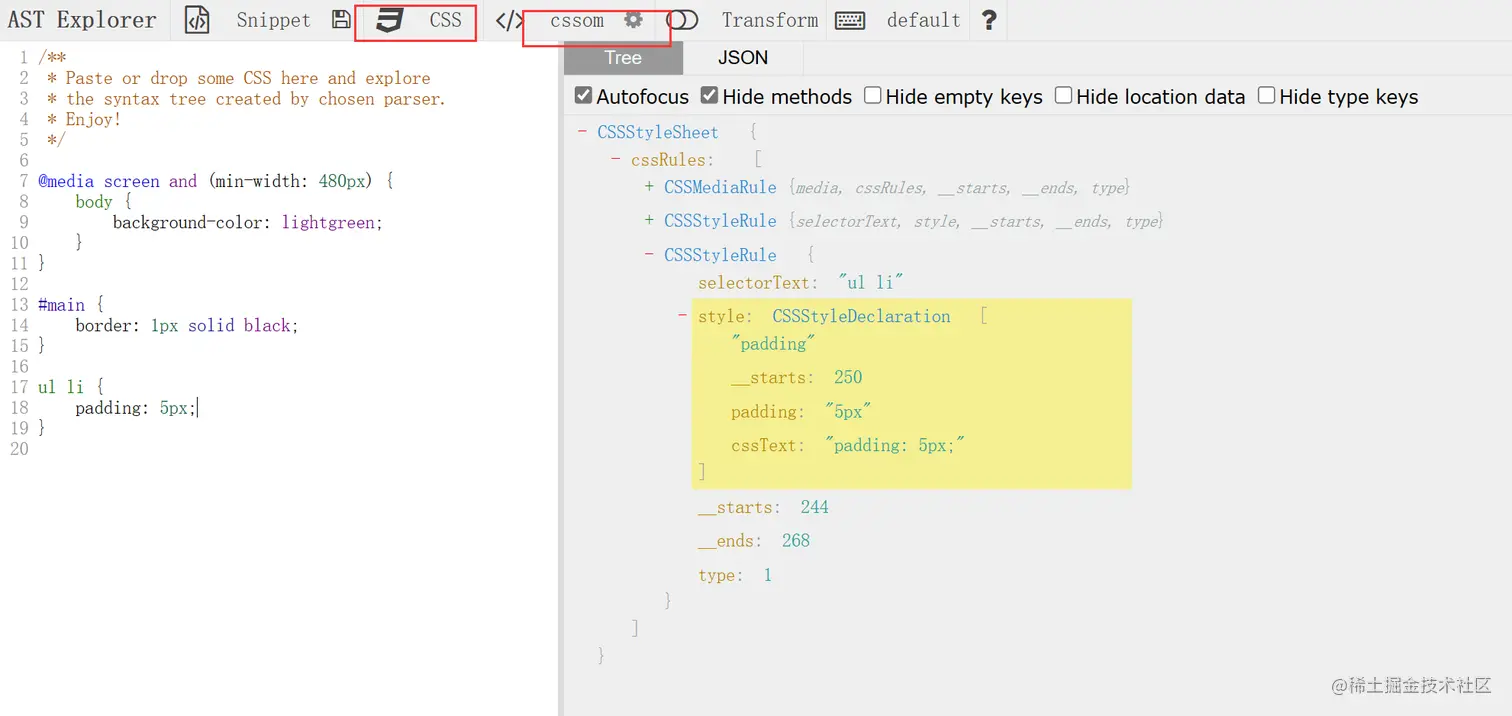Enable the Hide type keys checkbox
The width and height of the screenshot is (1512, 716).
1266,96
